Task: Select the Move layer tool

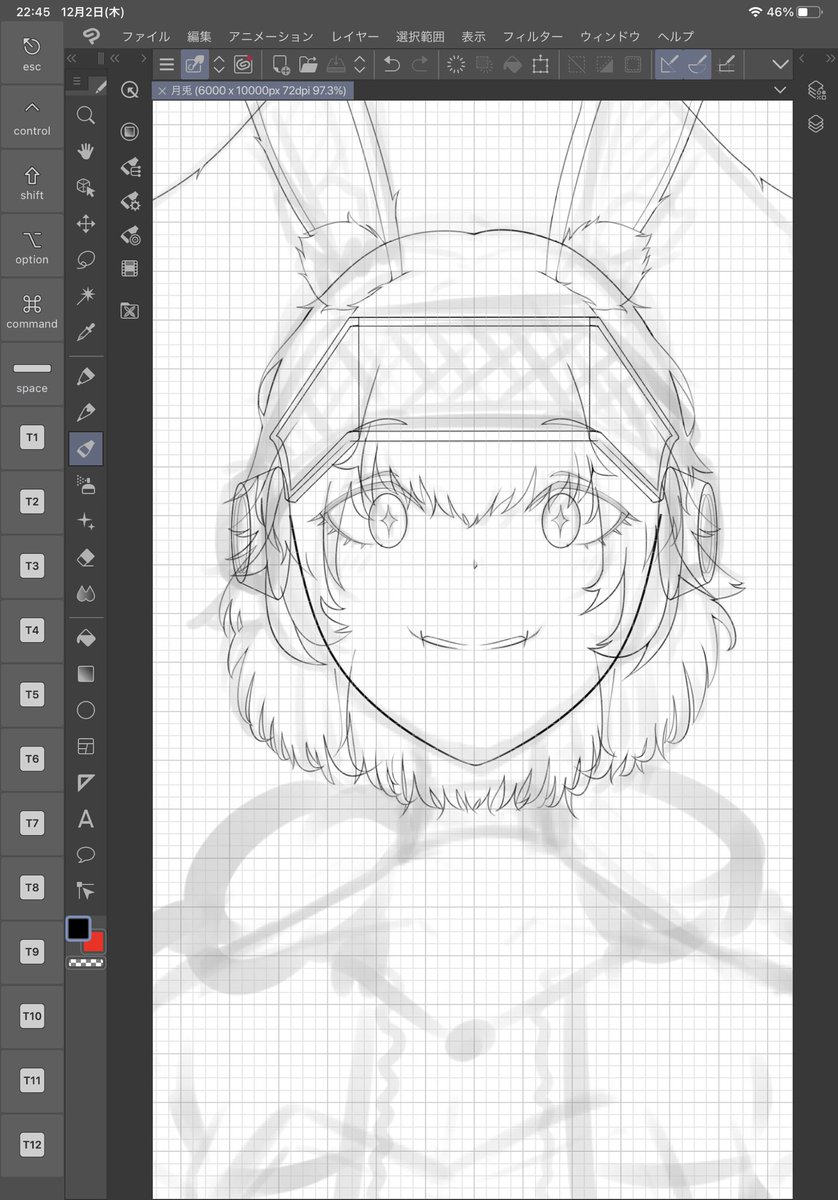Action: tap(86, 223)
